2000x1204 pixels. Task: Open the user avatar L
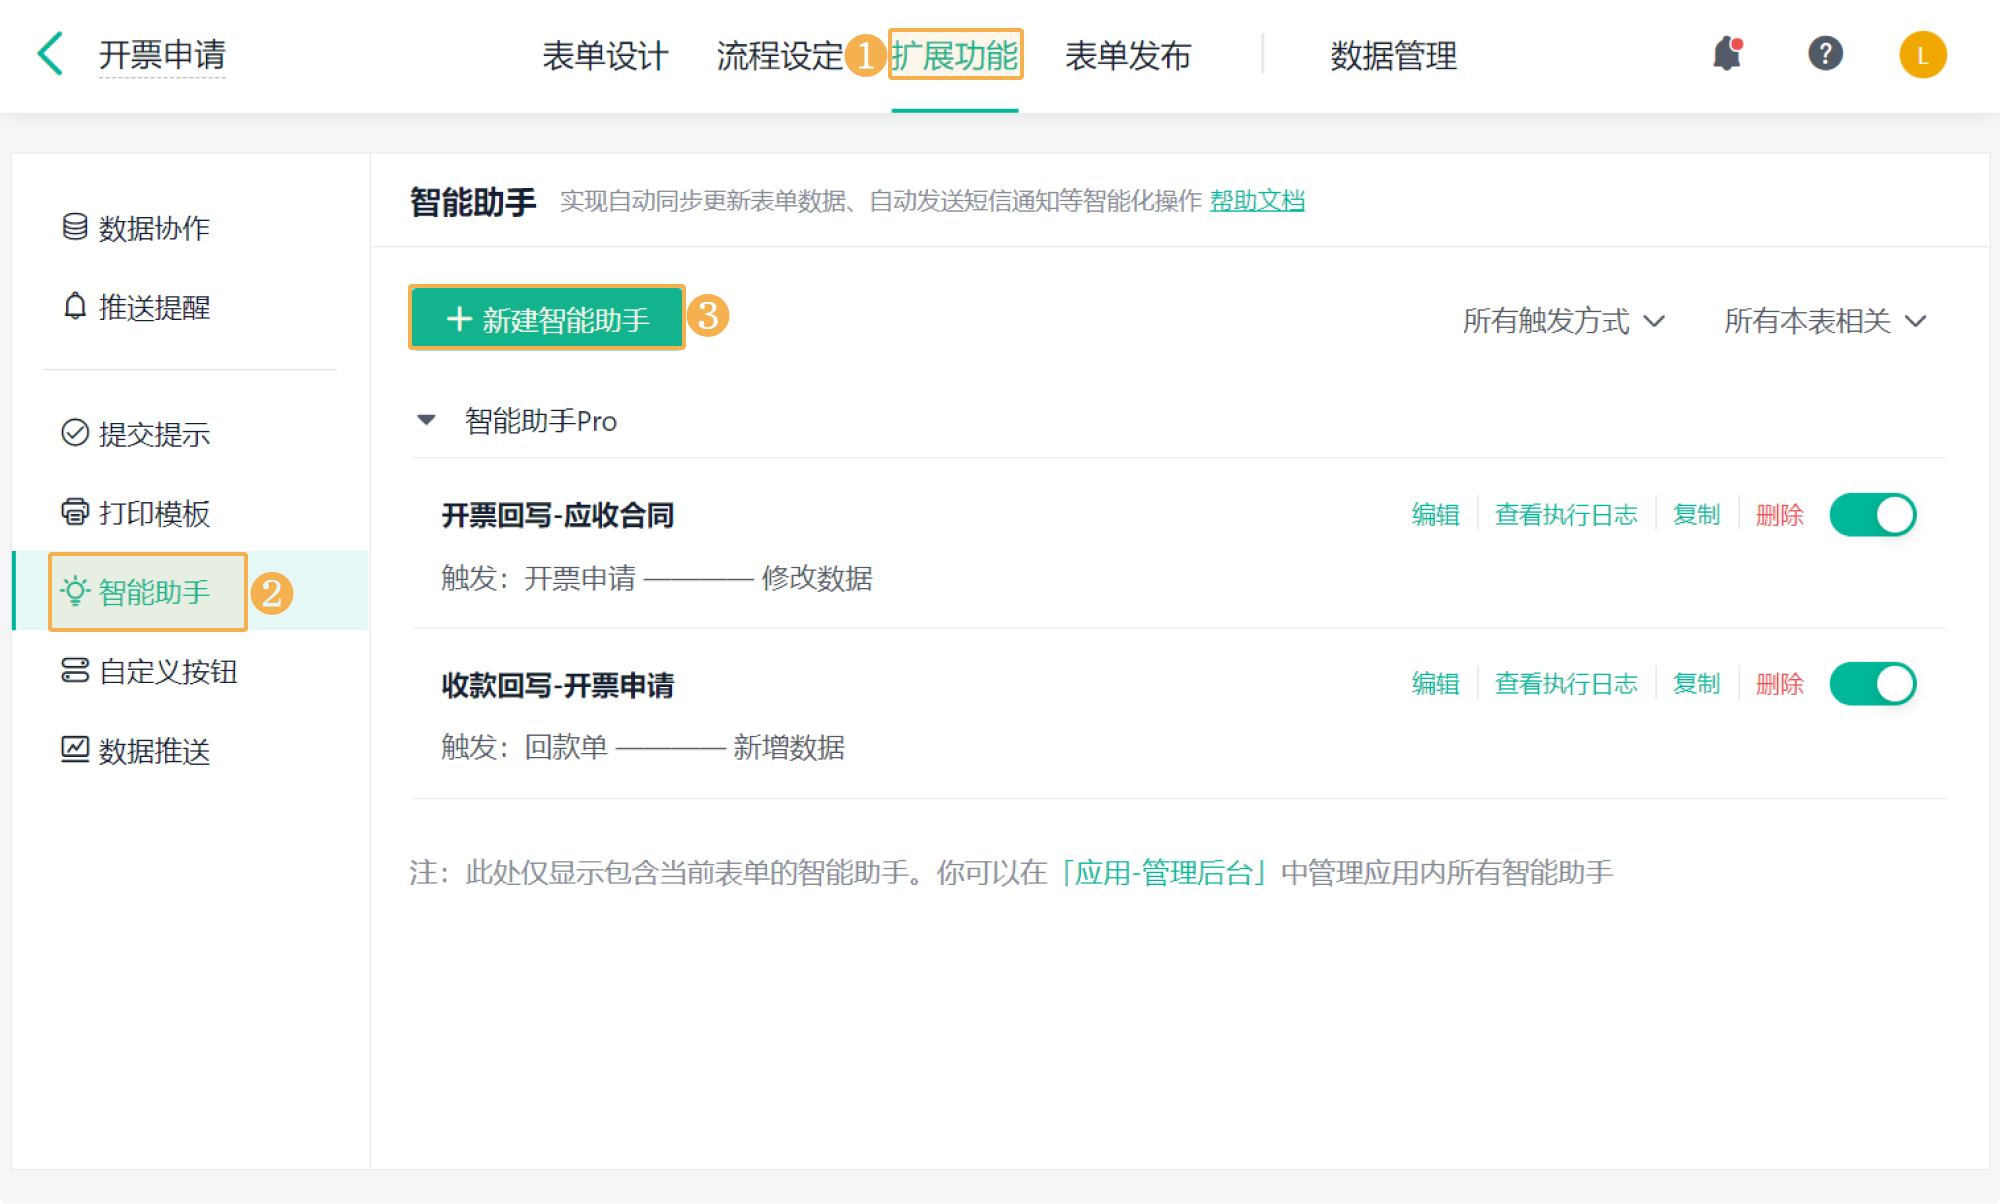click(x=1922, y=55)
